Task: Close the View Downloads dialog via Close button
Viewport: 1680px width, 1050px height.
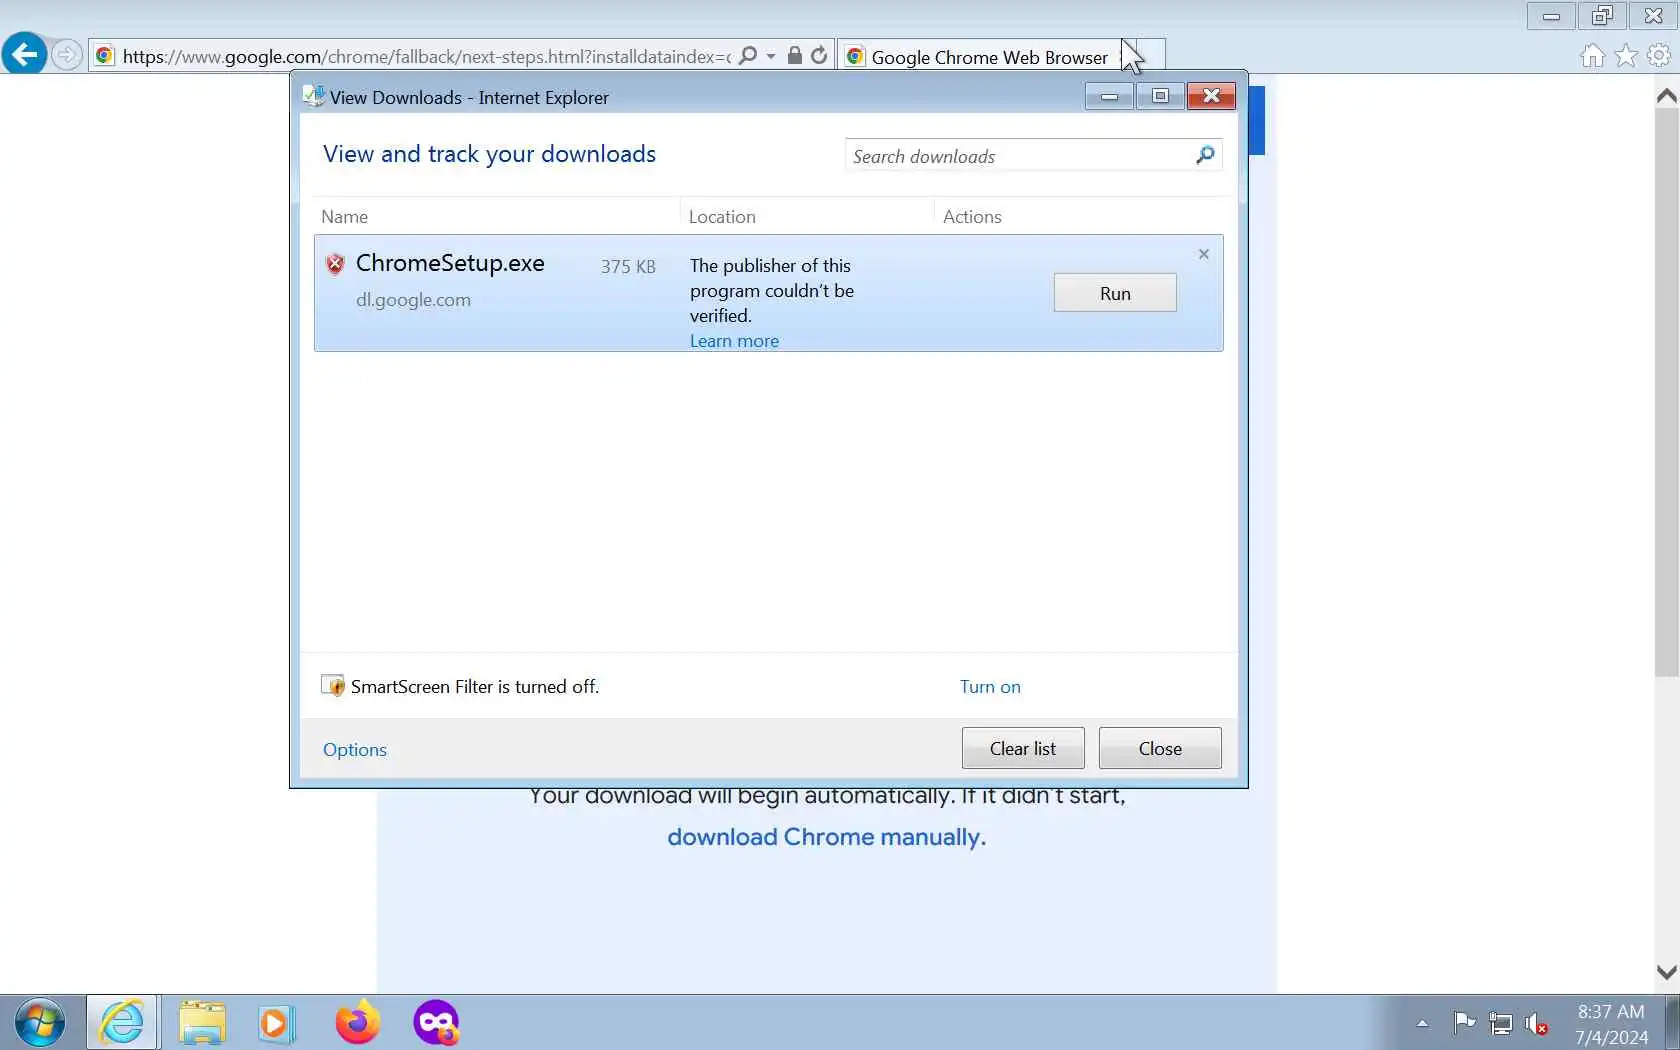Action: click(1160, 748)
